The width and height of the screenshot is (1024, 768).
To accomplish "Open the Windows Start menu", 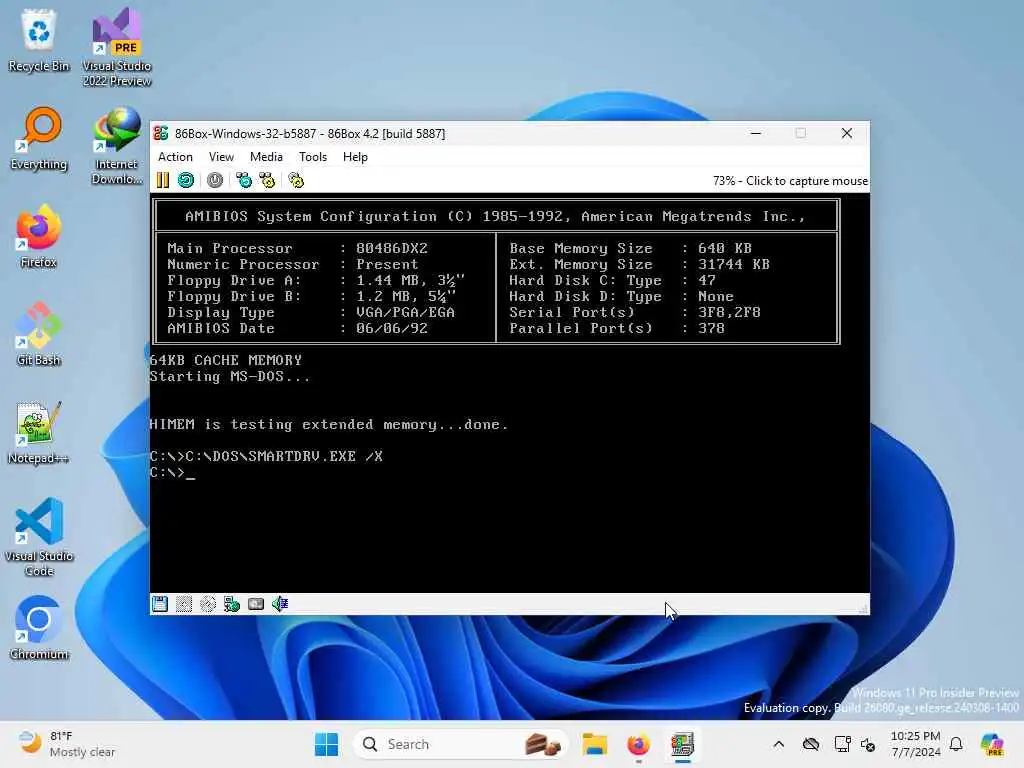I will pos(327,744).
